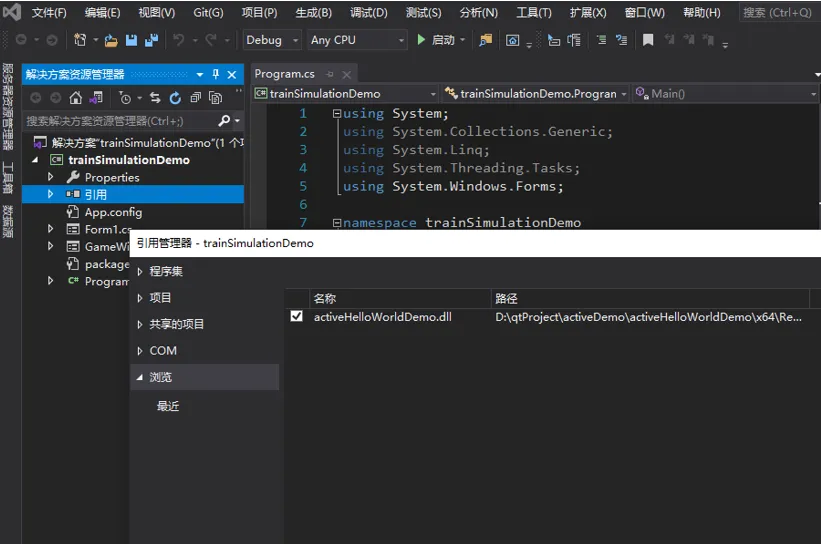Screen dimensions: 821x544
Task: Click the comment out lines icon
Action: 602,40
